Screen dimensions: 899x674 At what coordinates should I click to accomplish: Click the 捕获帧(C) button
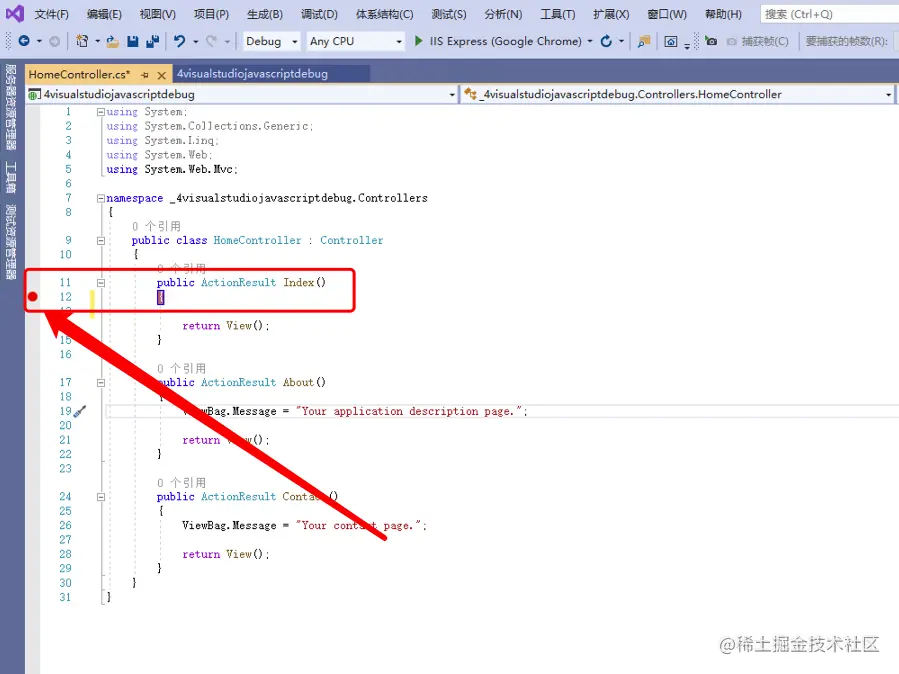point(757,41)
